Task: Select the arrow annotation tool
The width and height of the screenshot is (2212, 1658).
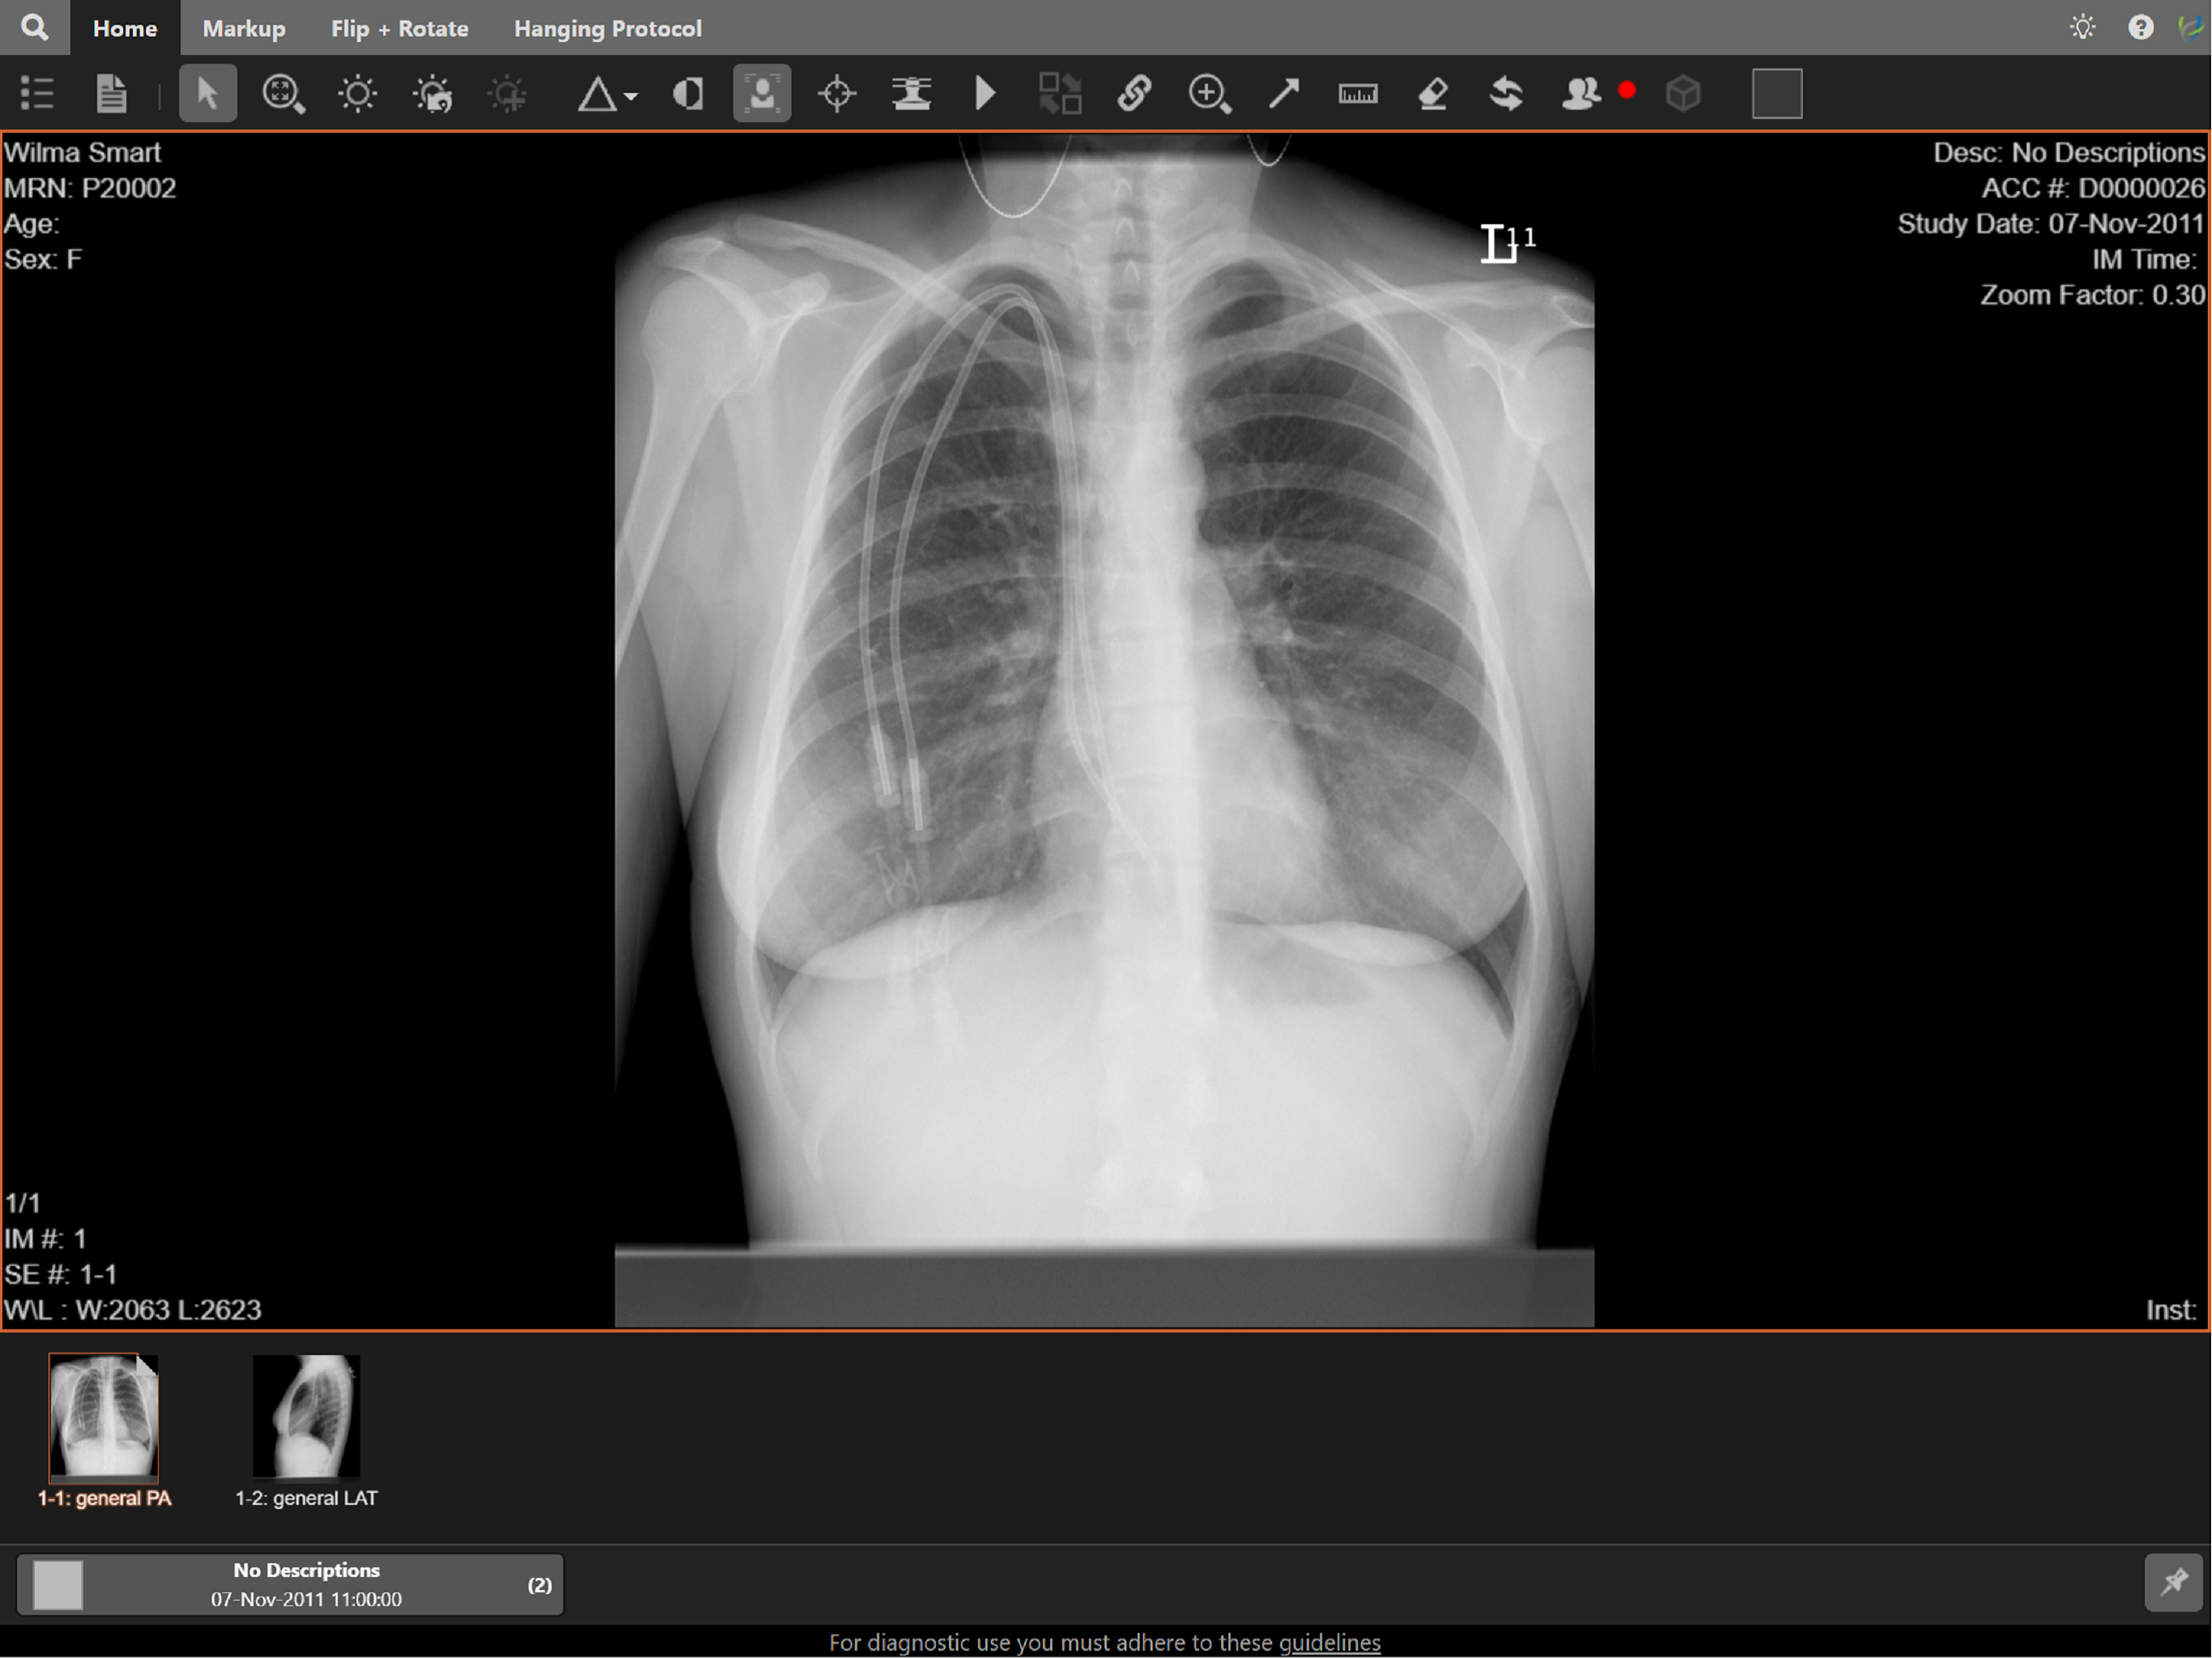Action: tap(1283, 94)
